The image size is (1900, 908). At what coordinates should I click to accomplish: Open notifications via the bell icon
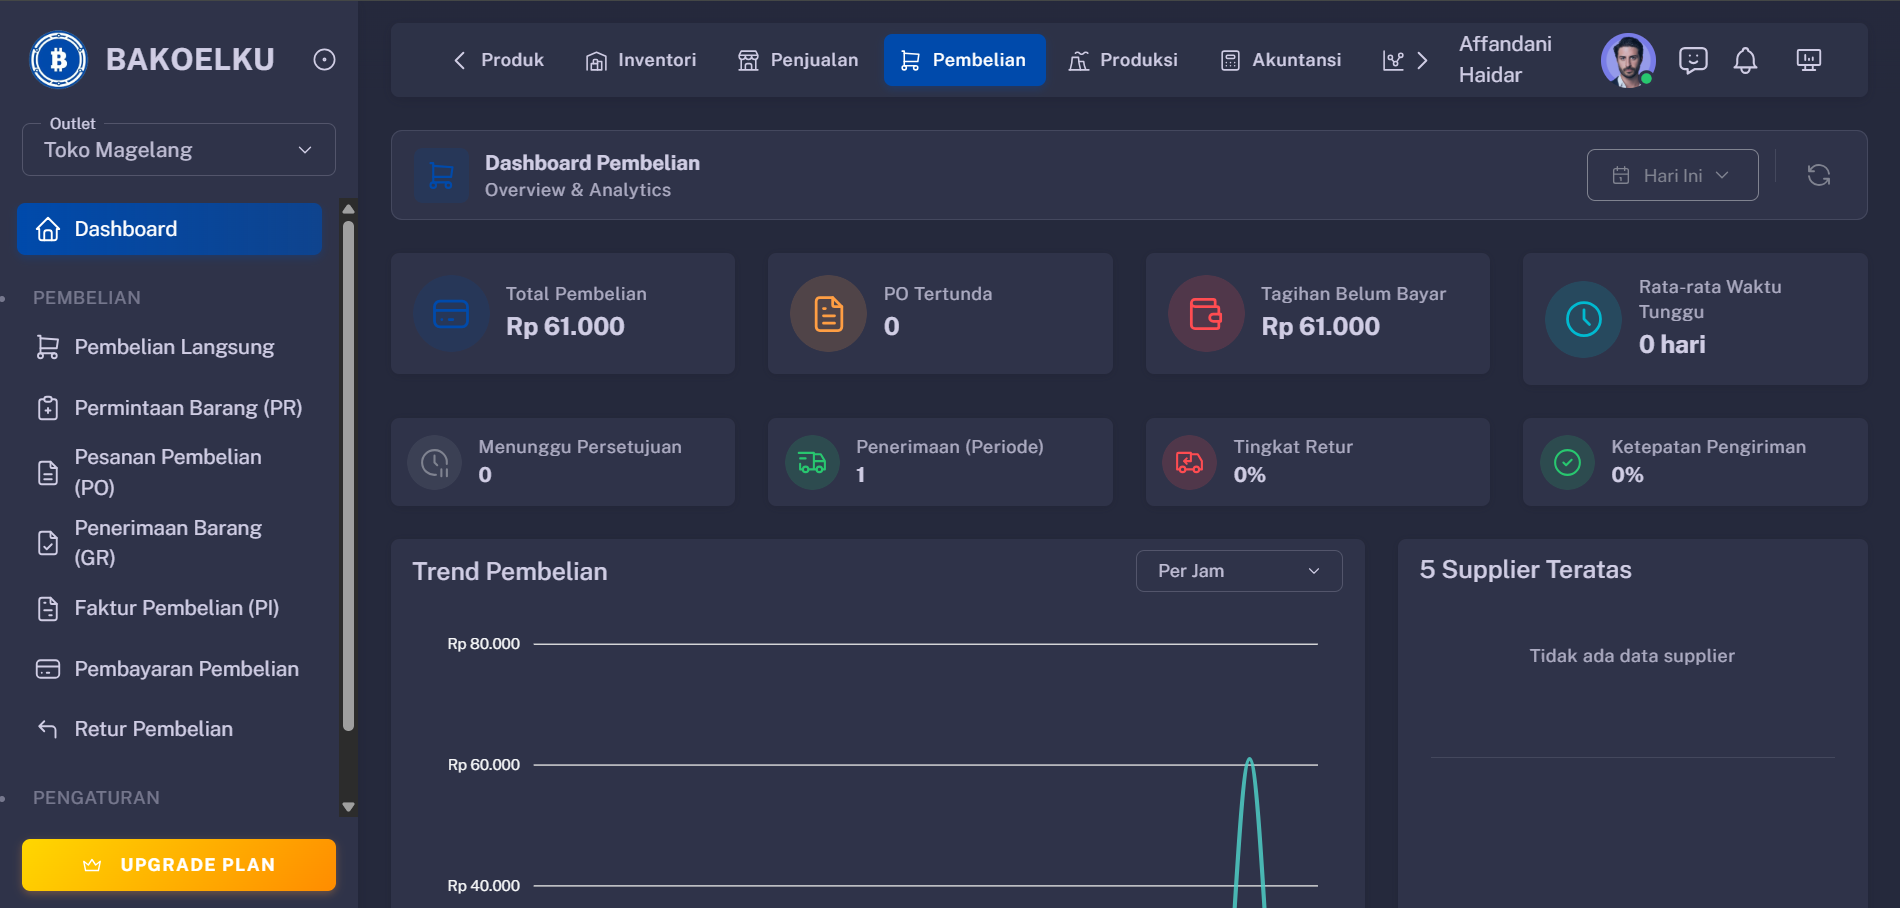(1746, 60)
